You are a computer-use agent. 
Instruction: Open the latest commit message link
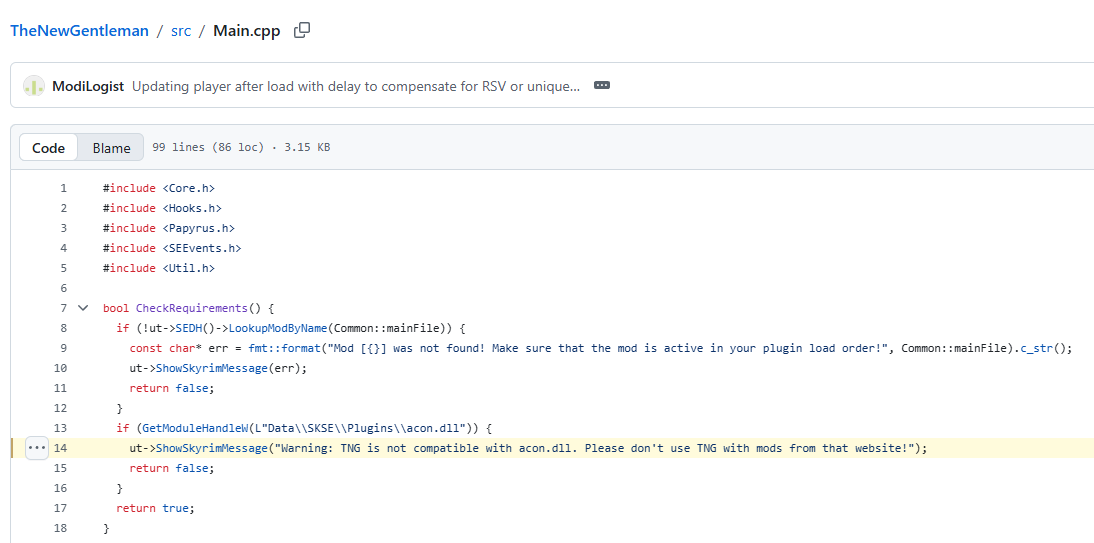pyautogui.click(x=356, y=86)
